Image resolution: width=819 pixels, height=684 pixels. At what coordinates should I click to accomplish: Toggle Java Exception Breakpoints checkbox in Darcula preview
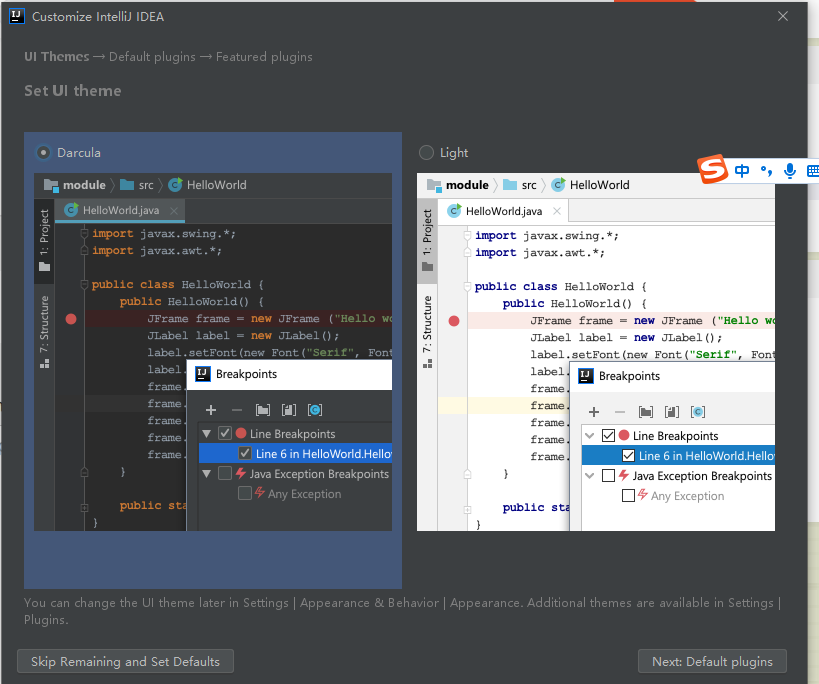225,474
